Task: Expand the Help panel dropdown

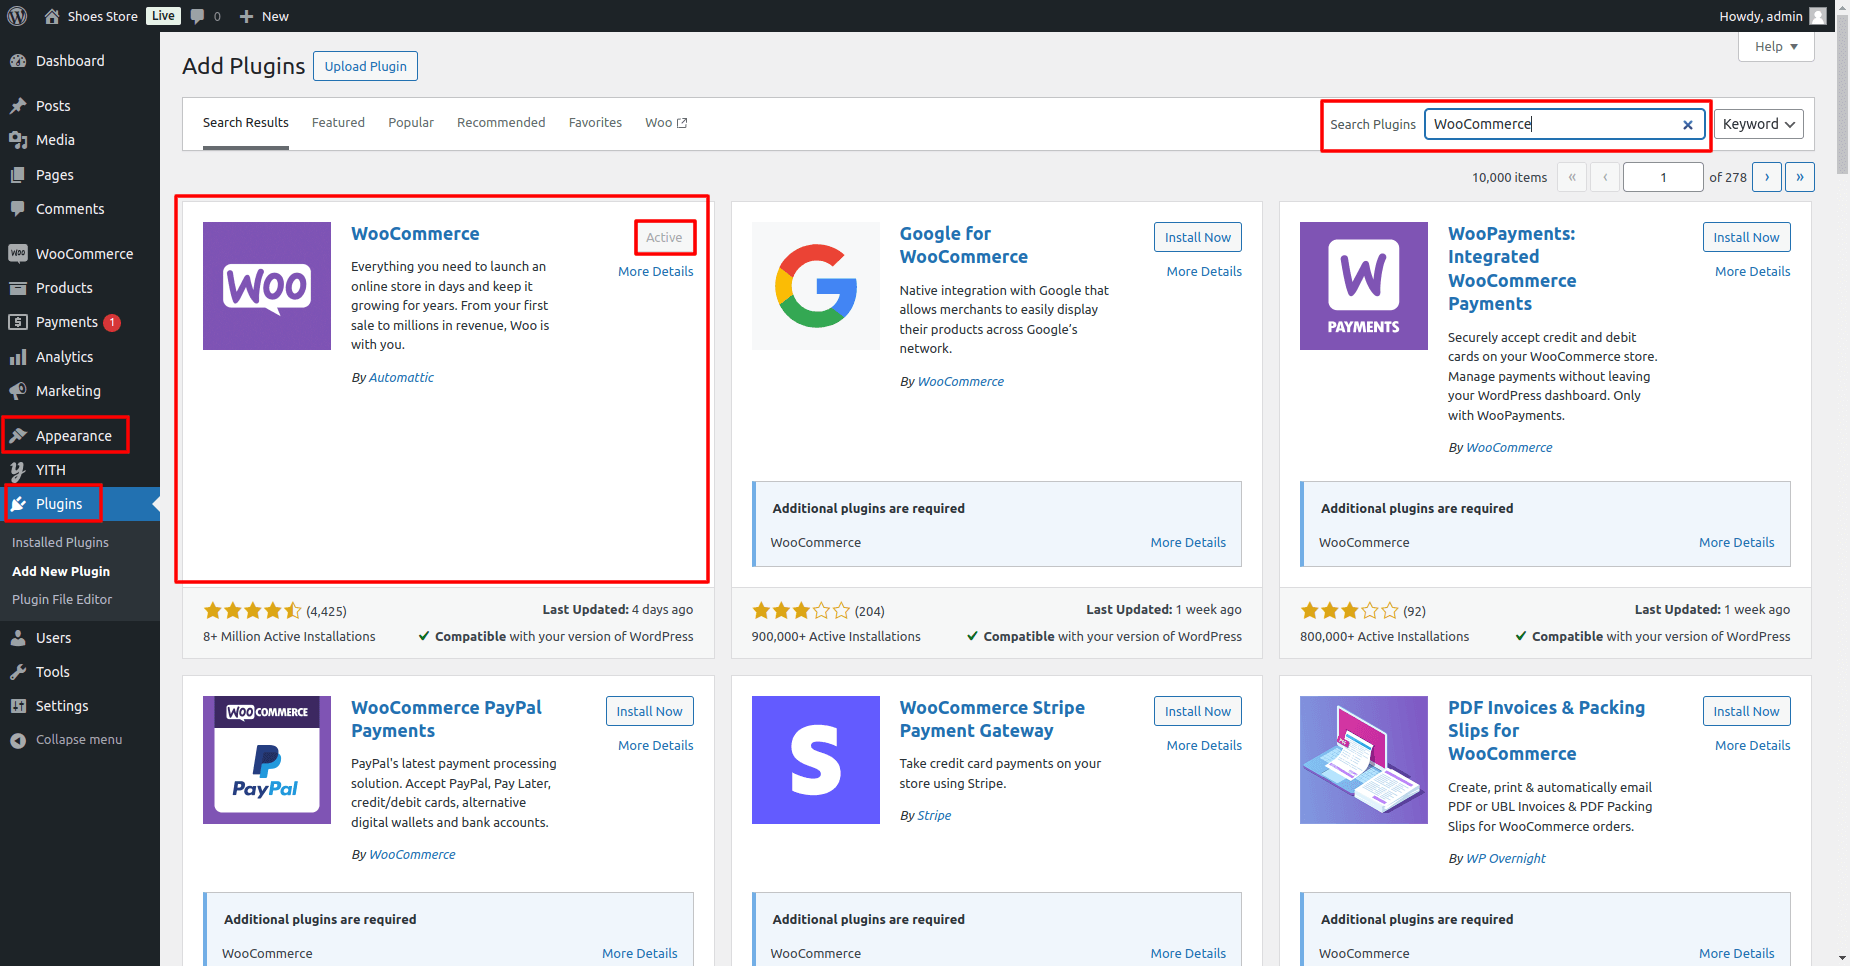Action: [x=1776, y=47]
